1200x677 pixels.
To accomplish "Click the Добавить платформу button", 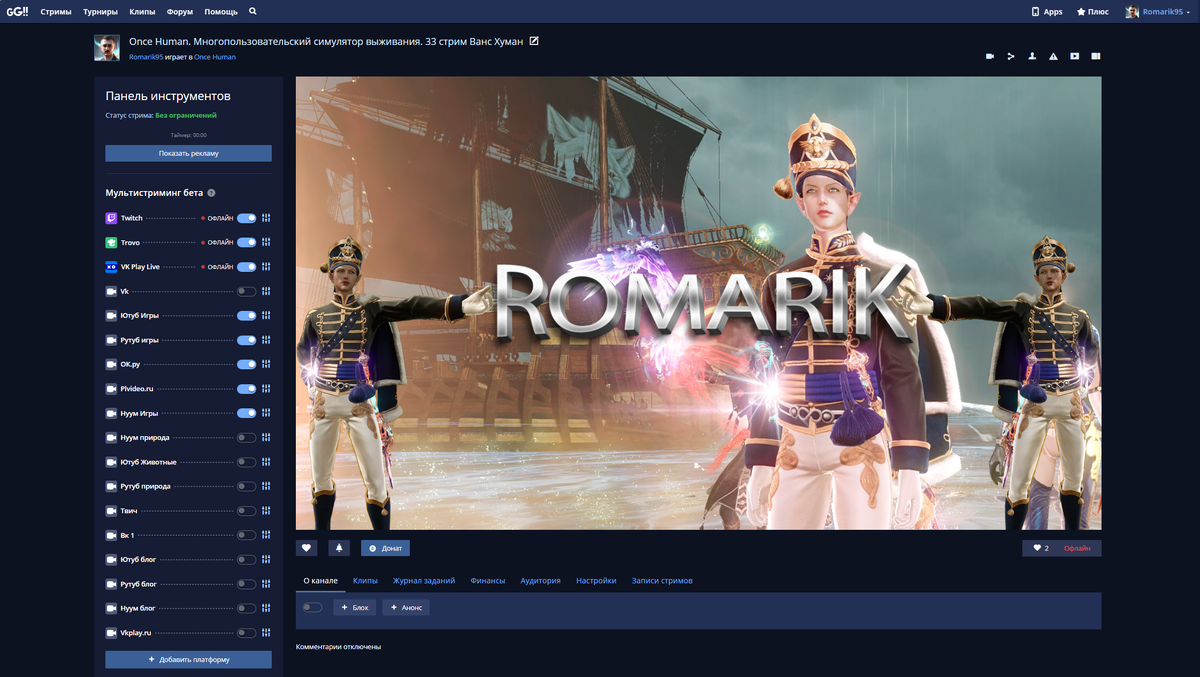I will coord(188,660).
